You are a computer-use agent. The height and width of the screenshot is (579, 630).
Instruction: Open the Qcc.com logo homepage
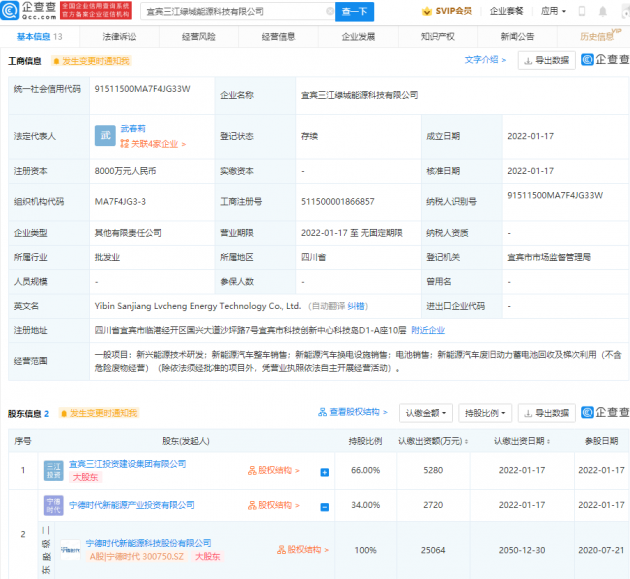29,10
